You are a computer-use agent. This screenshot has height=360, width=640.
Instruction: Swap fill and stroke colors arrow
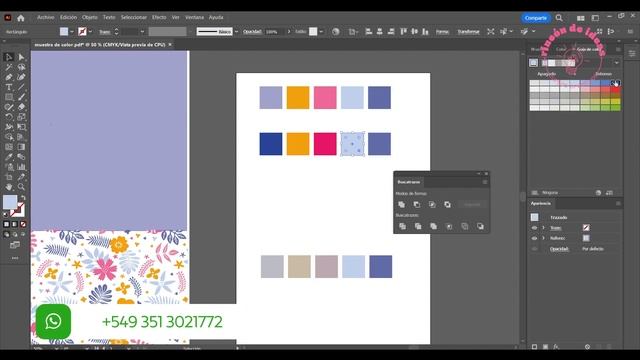(x=23, y=198)
